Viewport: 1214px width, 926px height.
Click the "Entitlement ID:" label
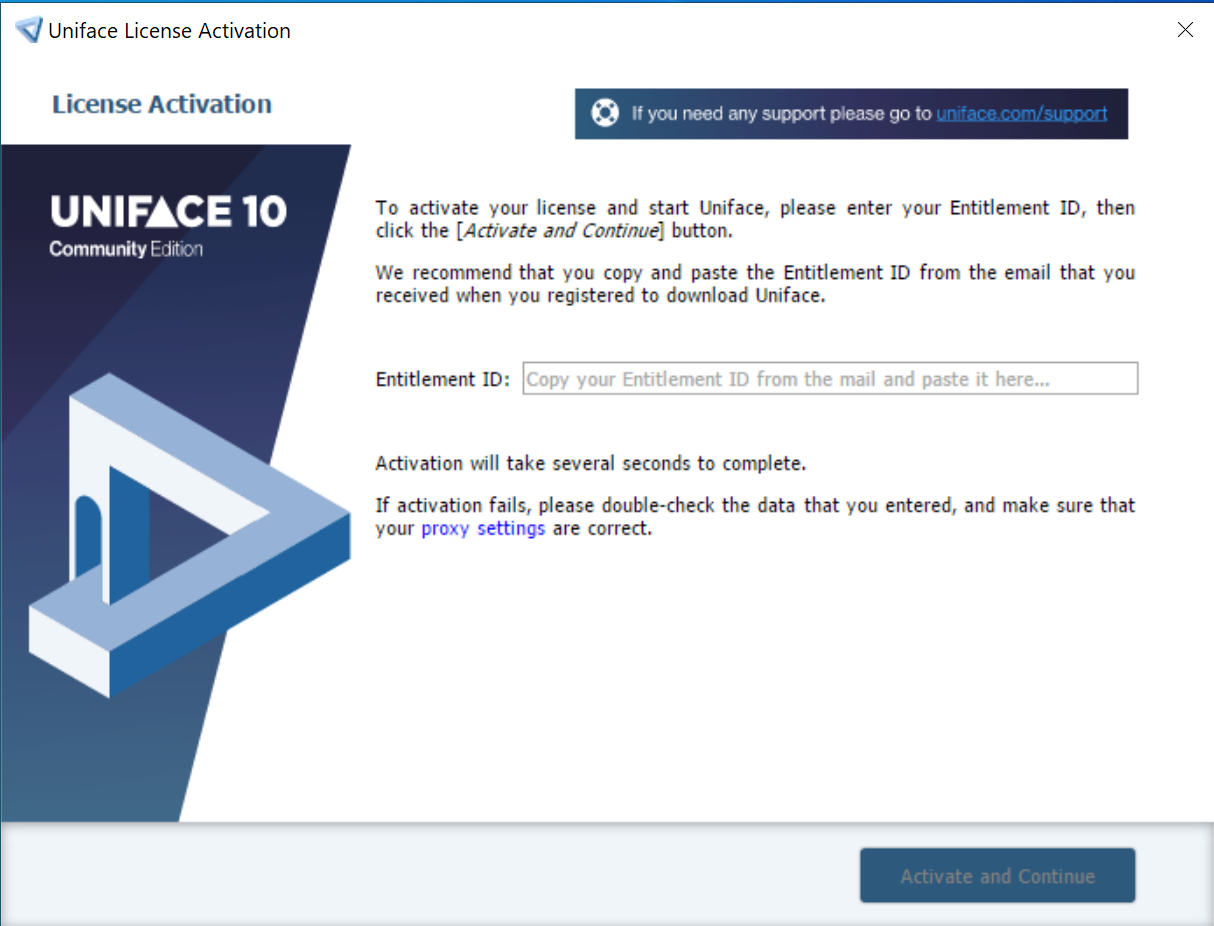point(443,380)
